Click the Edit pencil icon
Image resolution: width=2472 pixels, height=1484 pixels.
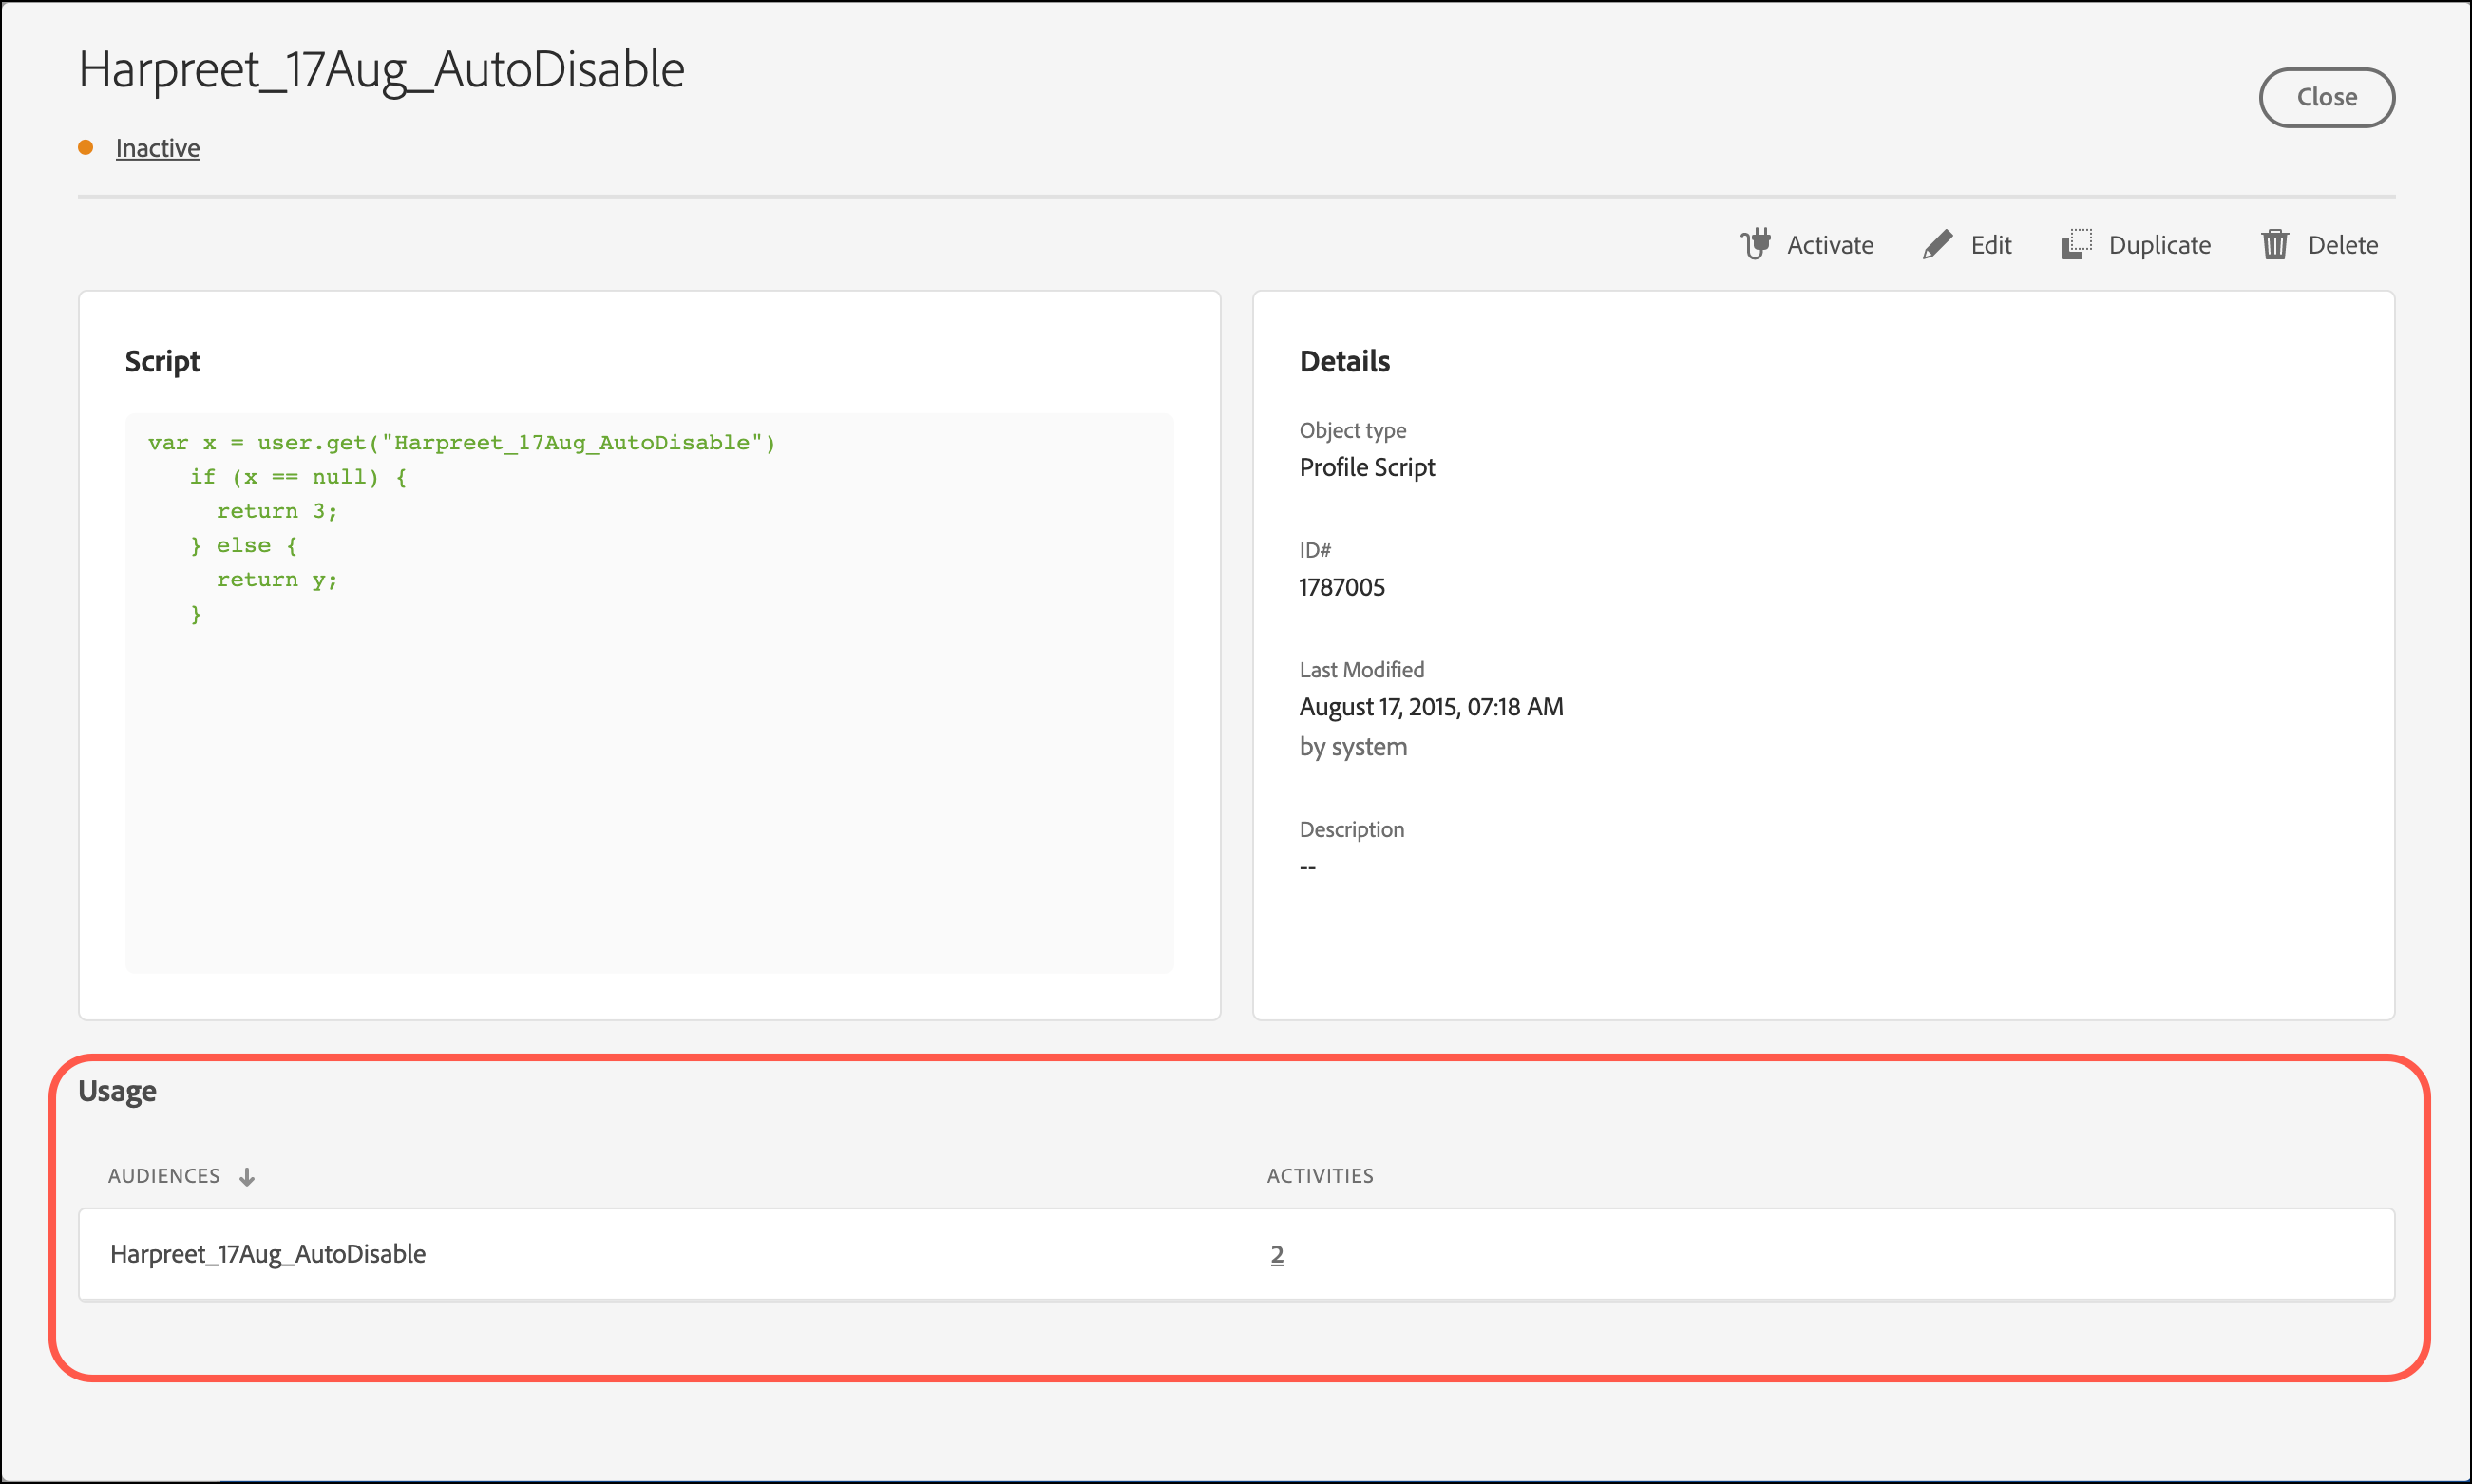click(1937, 244)
